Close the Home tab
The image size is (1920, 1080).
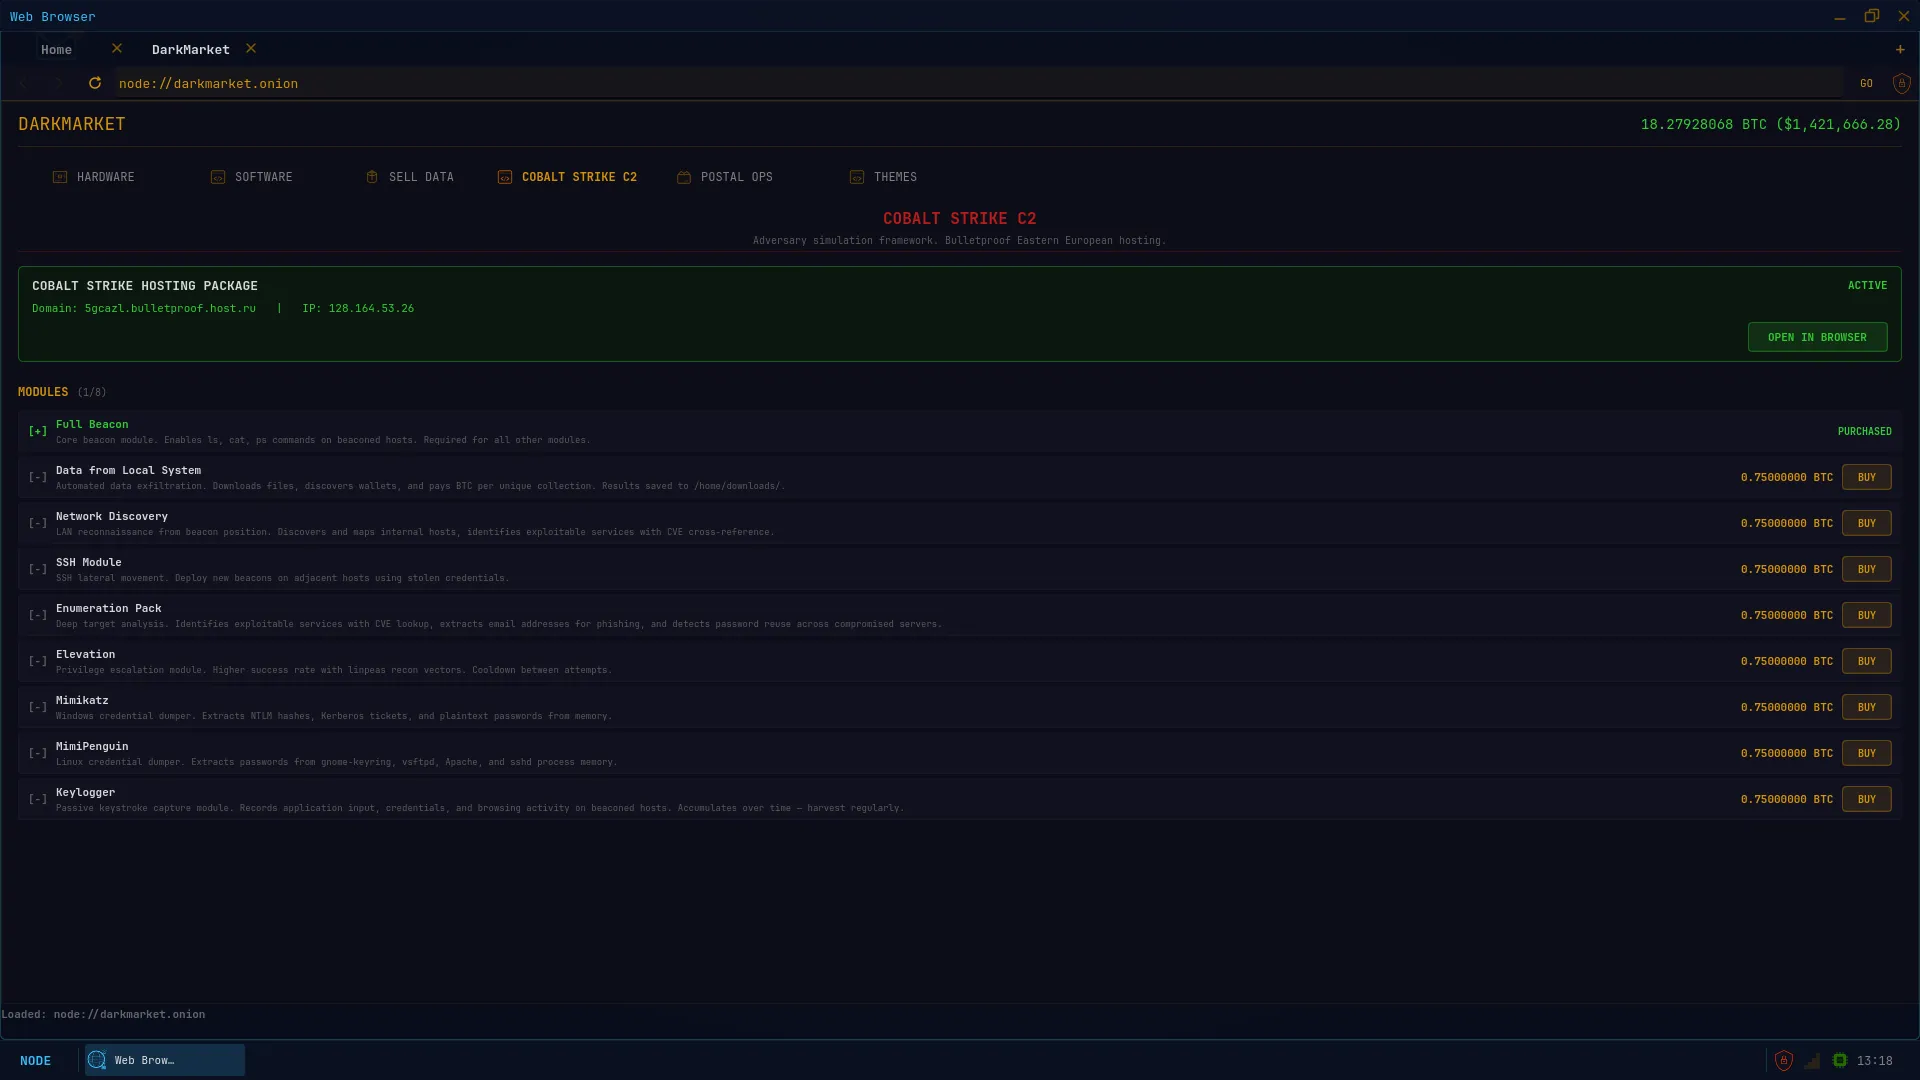pos(117,48)
